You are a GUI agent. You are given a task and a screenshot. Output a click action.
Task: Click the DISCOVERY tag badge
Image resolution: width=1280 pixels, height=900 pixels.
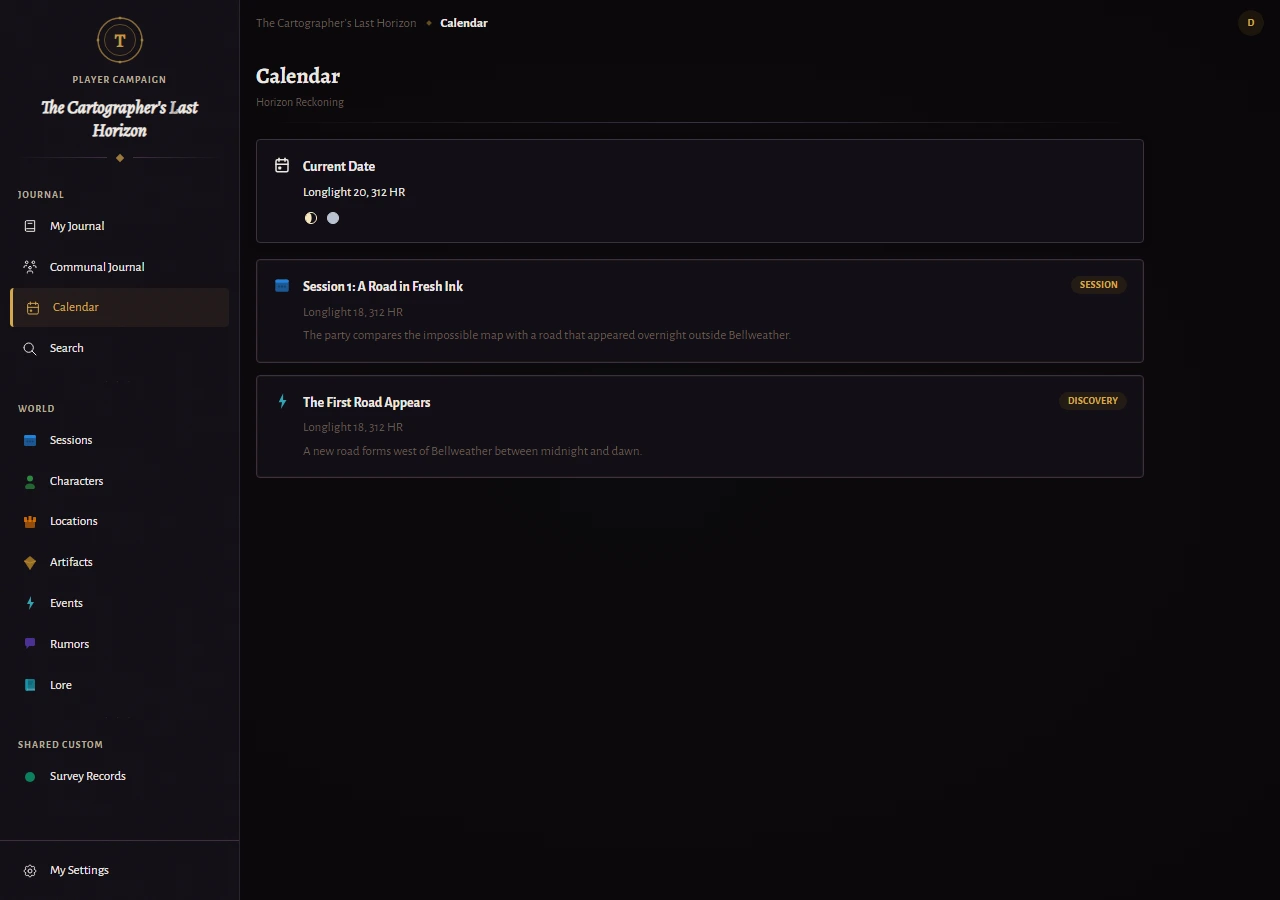click(x=1093, y=401)
